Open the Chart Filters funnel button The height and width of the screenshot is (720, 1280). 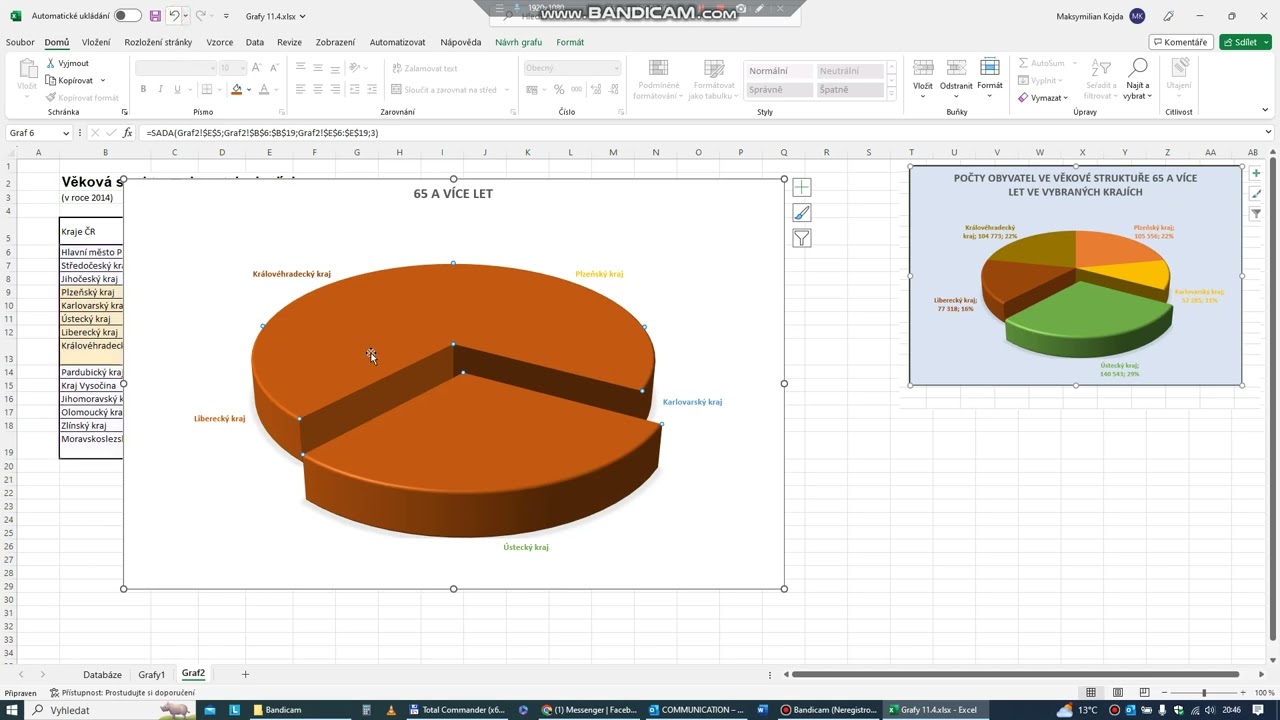(x=801, y=238)
